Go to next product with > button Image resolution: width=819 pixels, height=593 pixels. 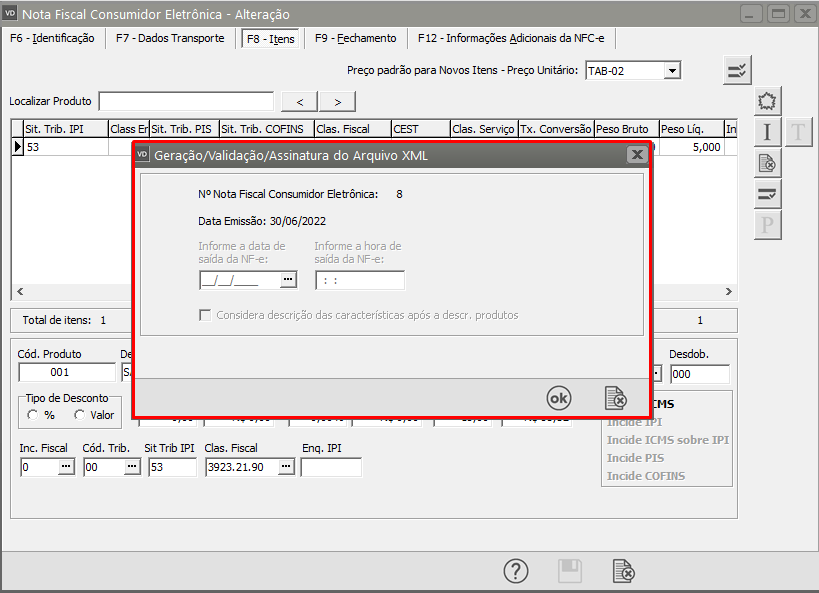(x=337, y=102)
